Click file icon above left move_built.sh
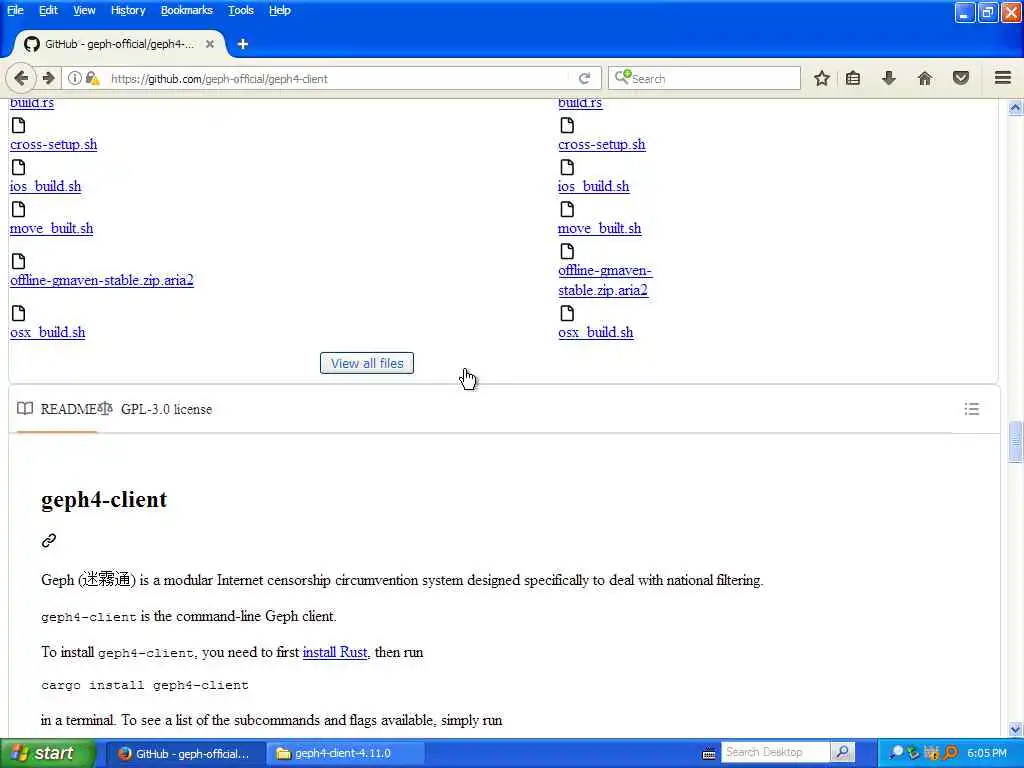The image size is (1024, 768). tap(18, 209)
